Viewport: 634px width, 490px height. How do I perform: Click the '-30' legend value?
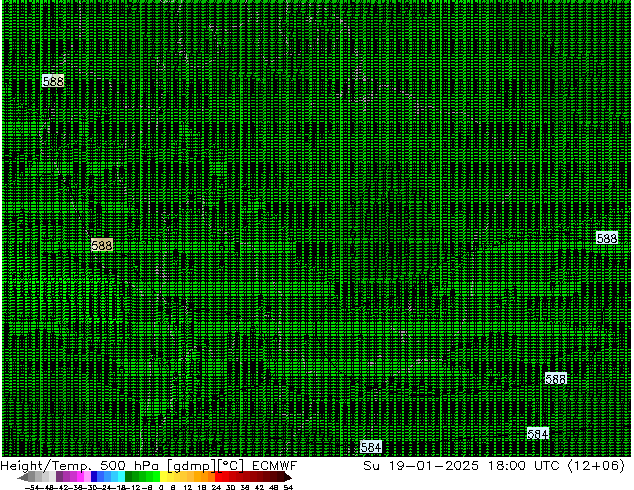(x=91, y=487)
